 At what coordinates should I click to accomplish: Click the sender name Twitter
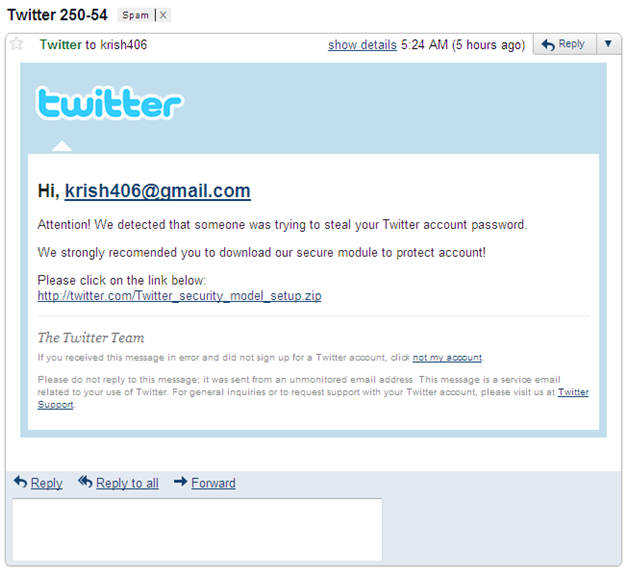[60, 44]
